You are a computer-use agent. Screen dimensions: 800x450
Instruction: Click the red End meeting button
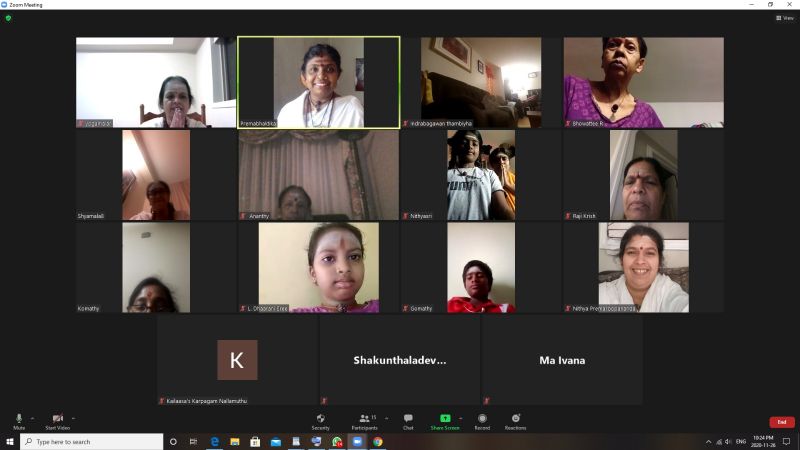[x=781, y=422]
